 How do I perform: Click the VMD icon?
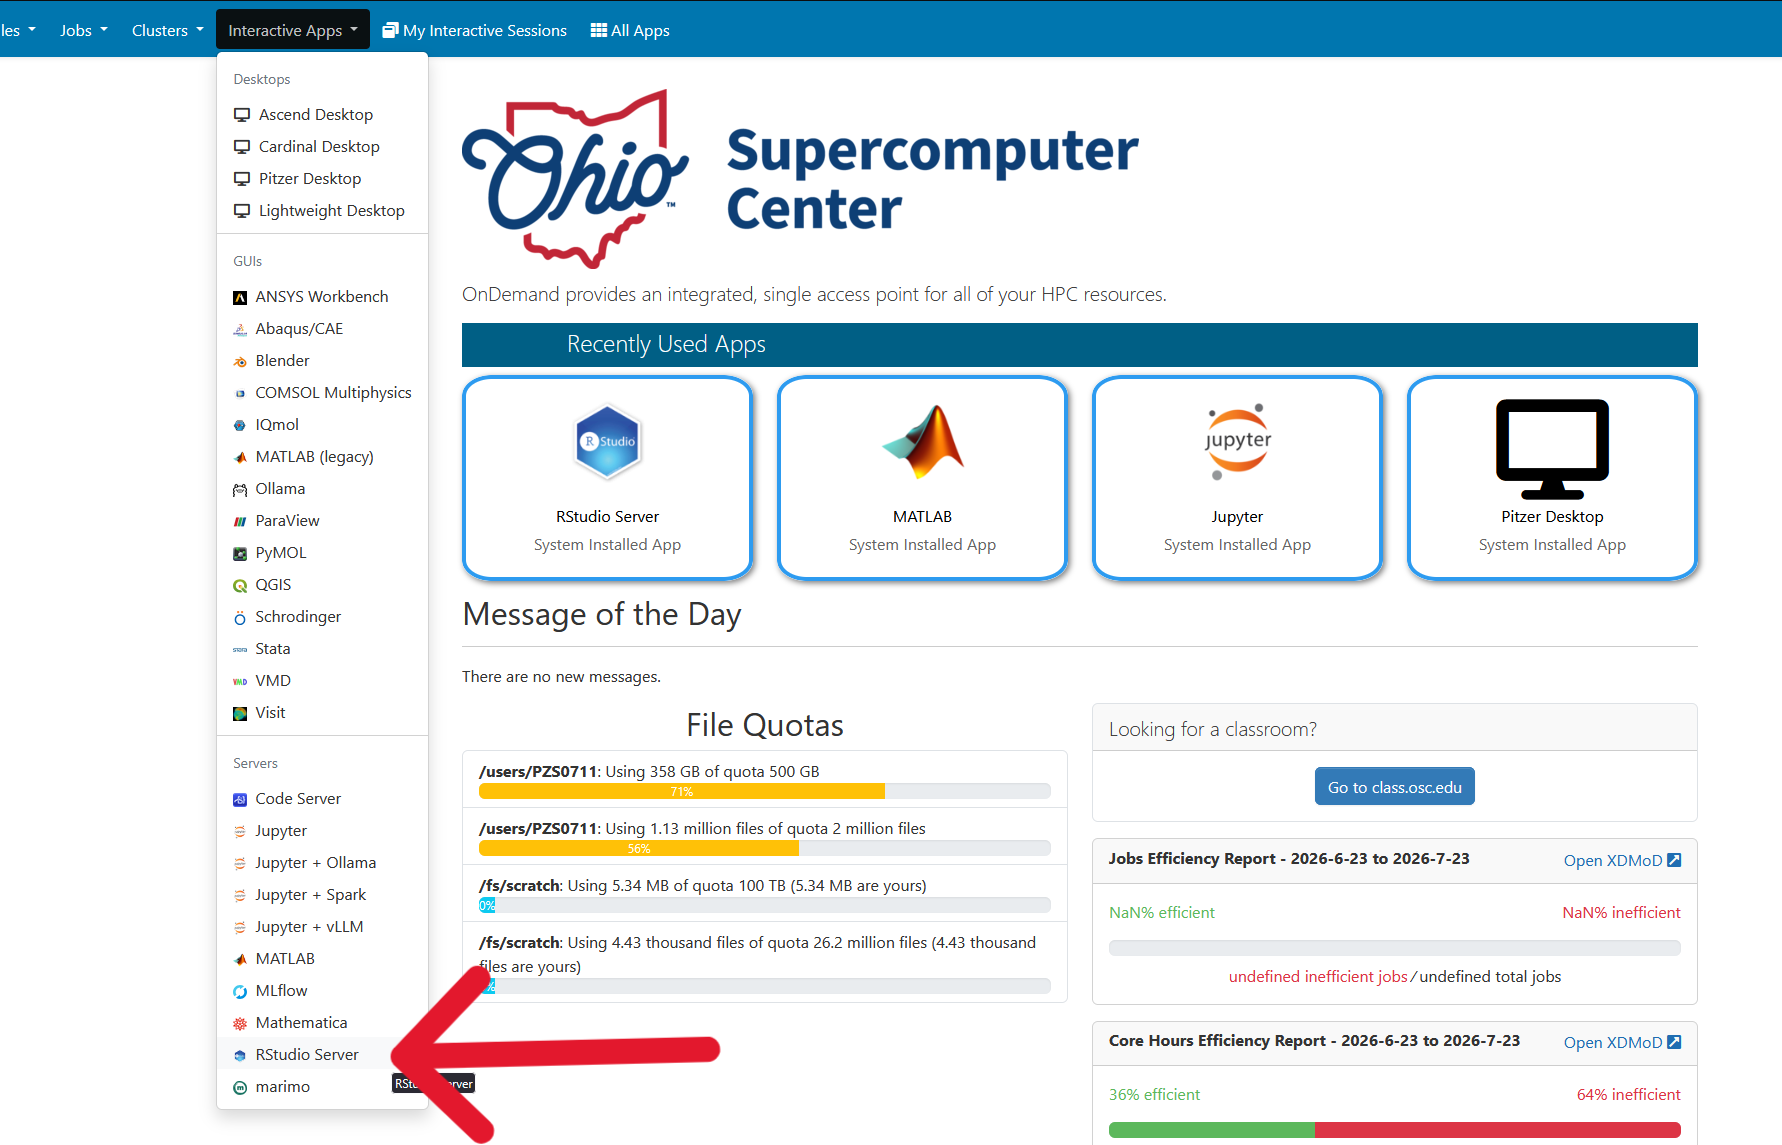click(240, 681)
